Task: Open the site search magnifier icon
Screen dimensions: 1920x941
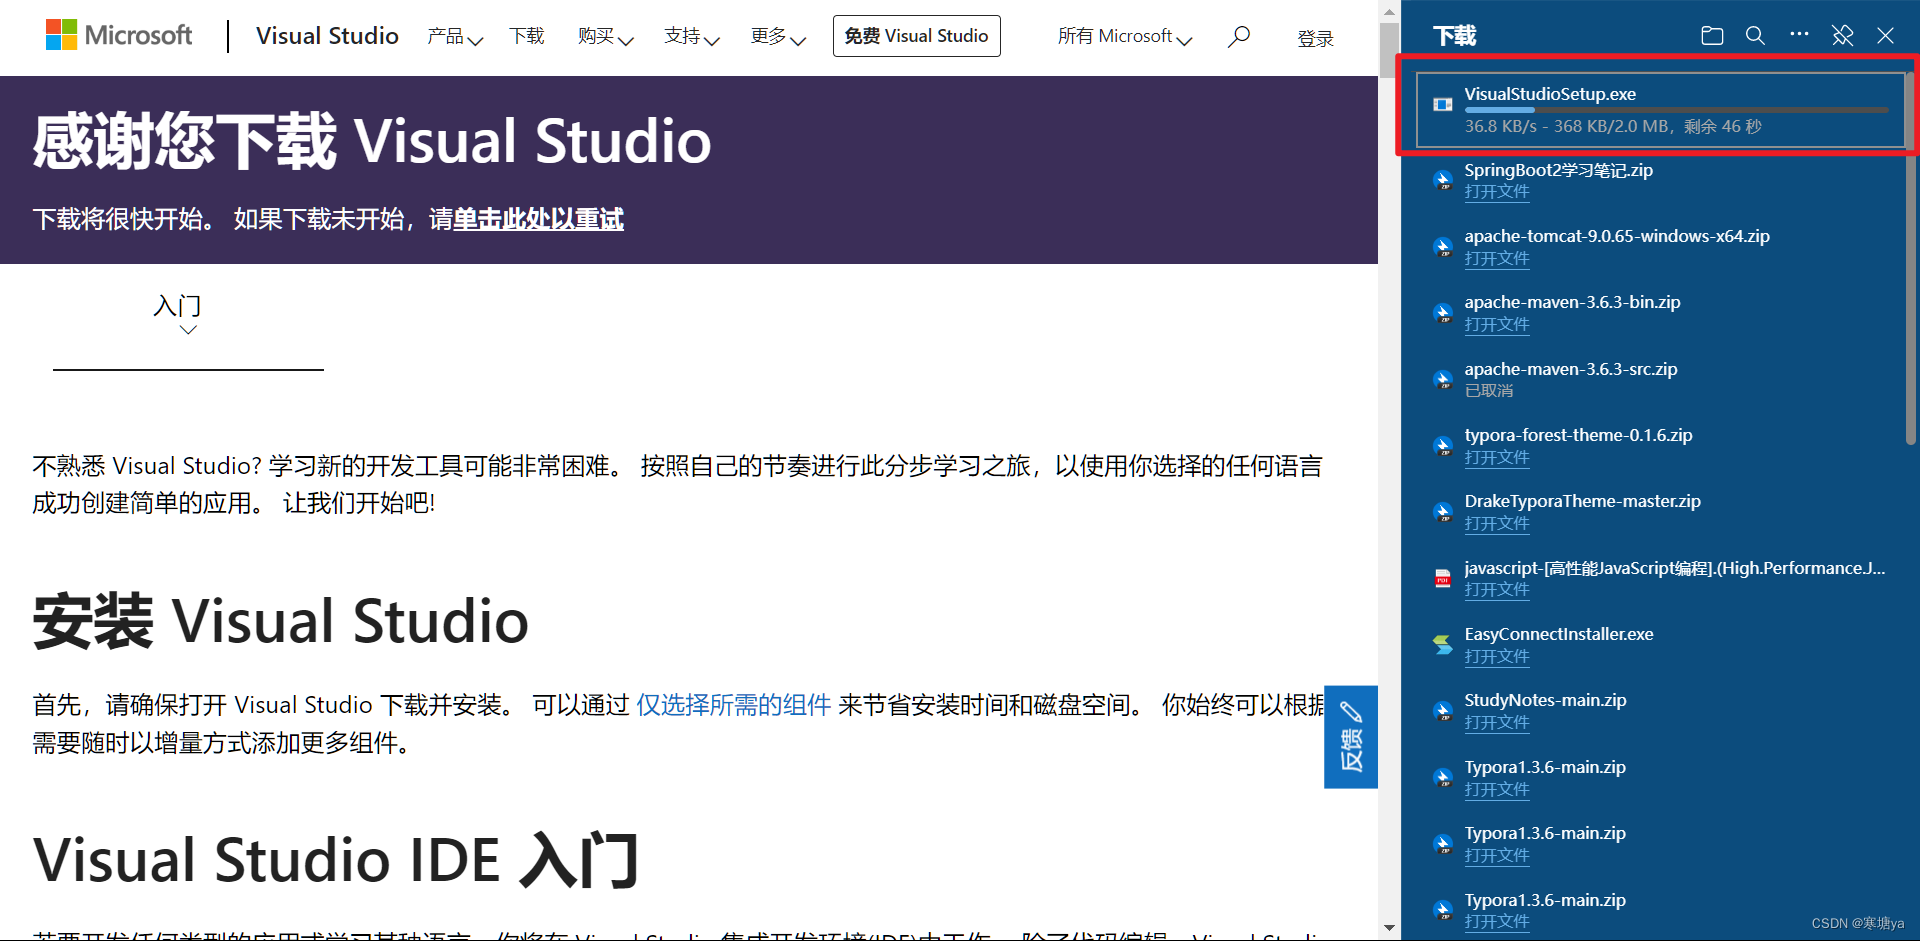Action: click(x=1239, y=37)
